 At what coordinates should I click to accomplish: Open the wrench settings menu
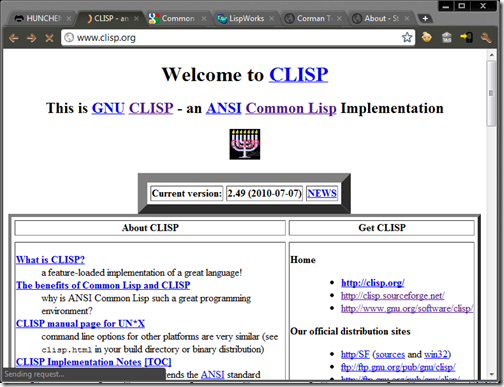click(x=486, y=38)
